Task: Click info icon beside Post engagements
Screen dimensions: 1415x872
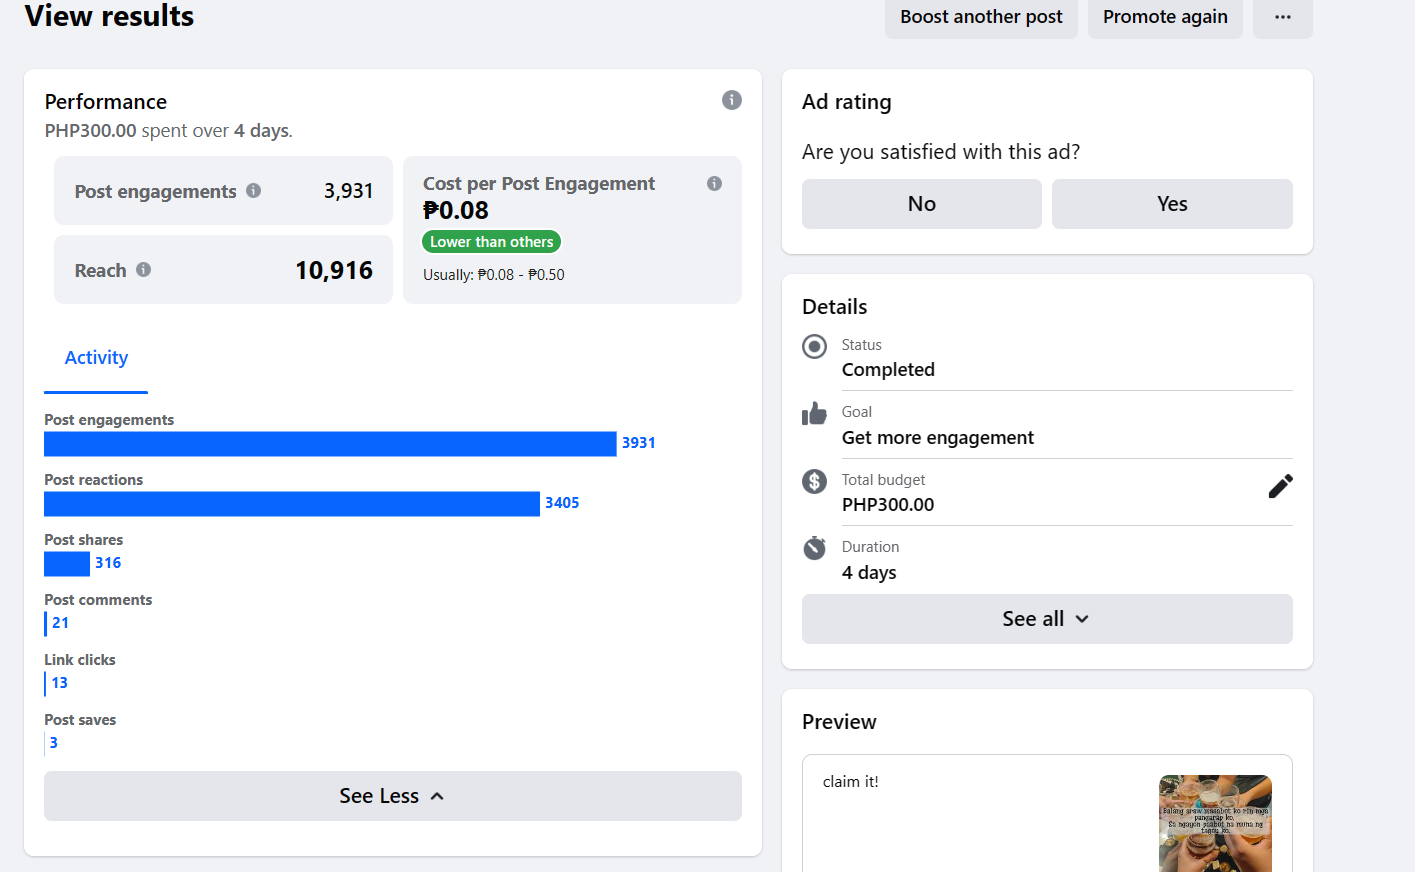Action: point(254,190)
